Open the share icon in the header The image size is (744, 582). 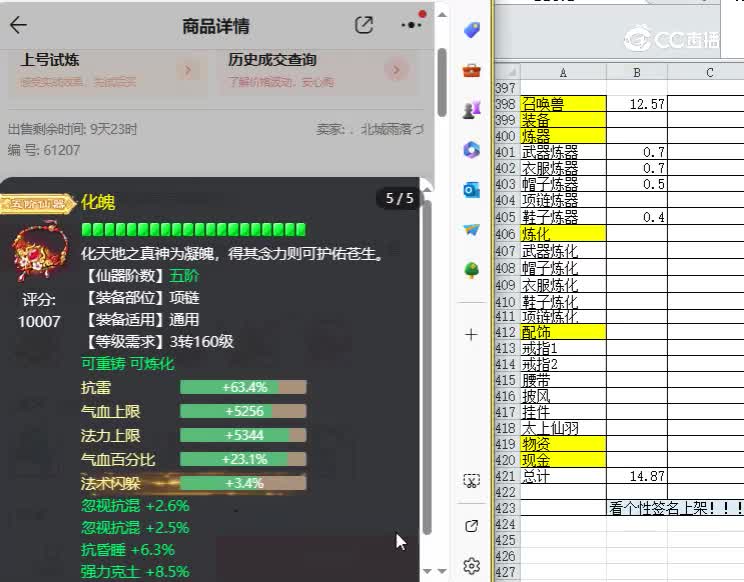[363, 25]
